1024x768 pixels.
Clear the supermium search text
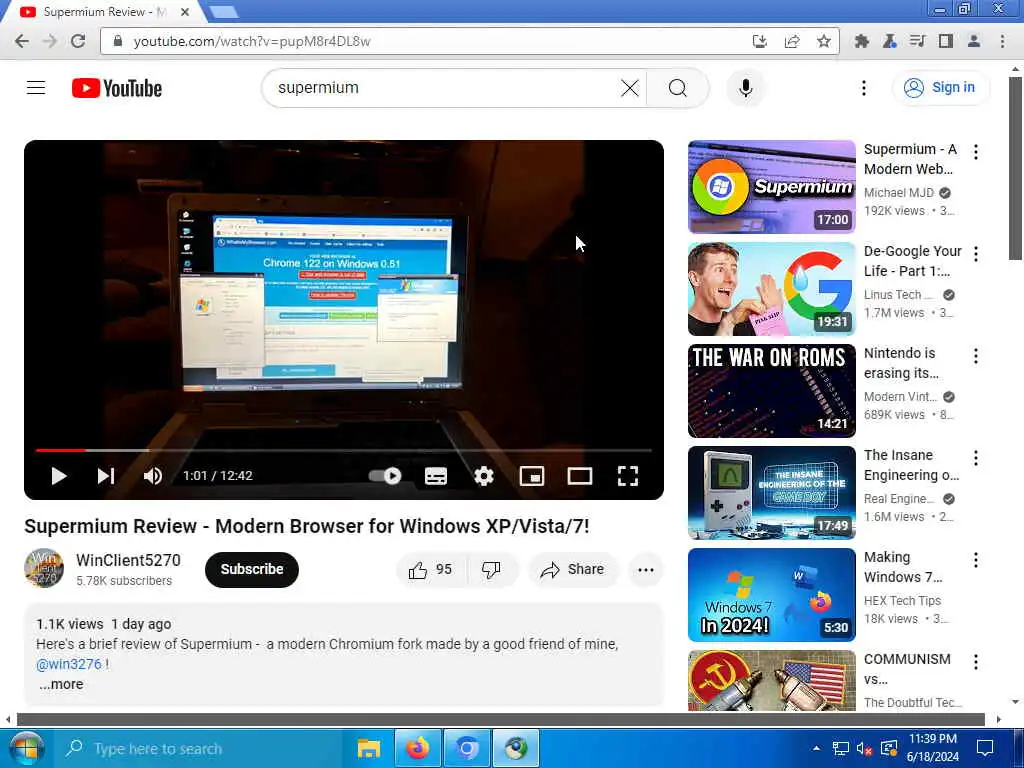[630, 88]
